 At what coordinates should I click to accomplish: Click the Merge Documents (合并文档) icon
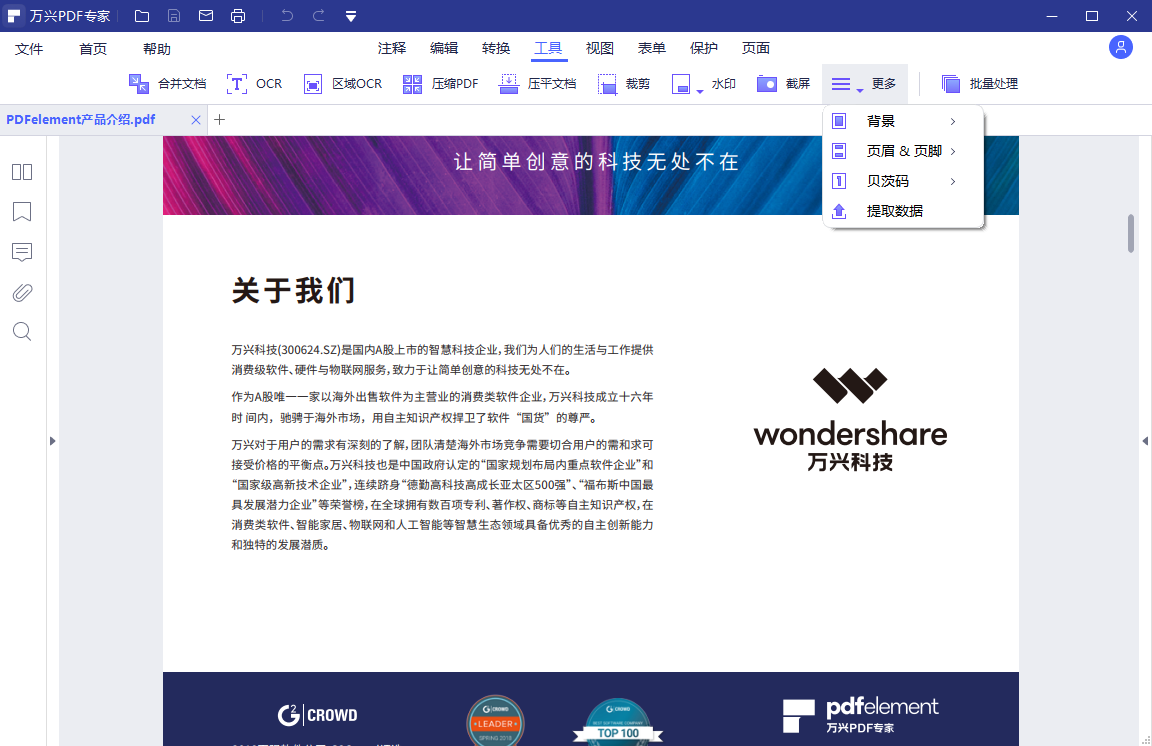pyautogui.click(x=139, y=84)
